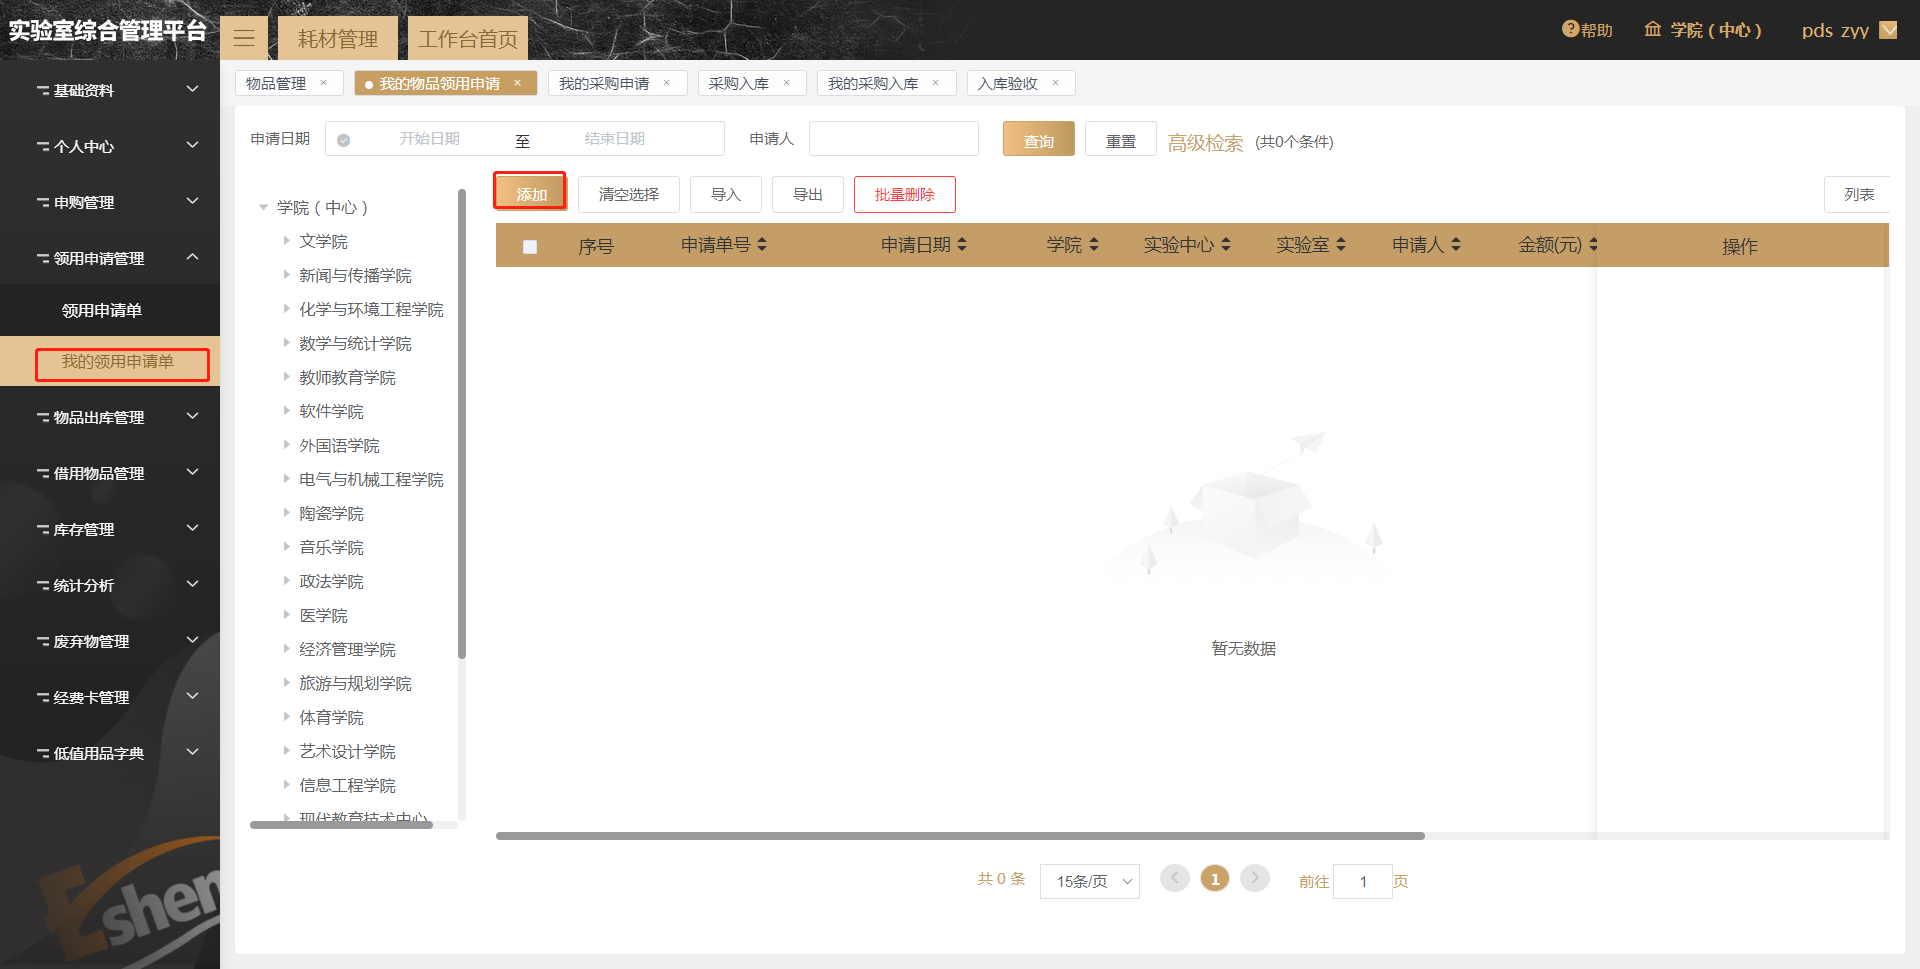Open the 高级检索 advanced search link
Viewport: 1920px width, 969px height.
tap(1205, 142)
